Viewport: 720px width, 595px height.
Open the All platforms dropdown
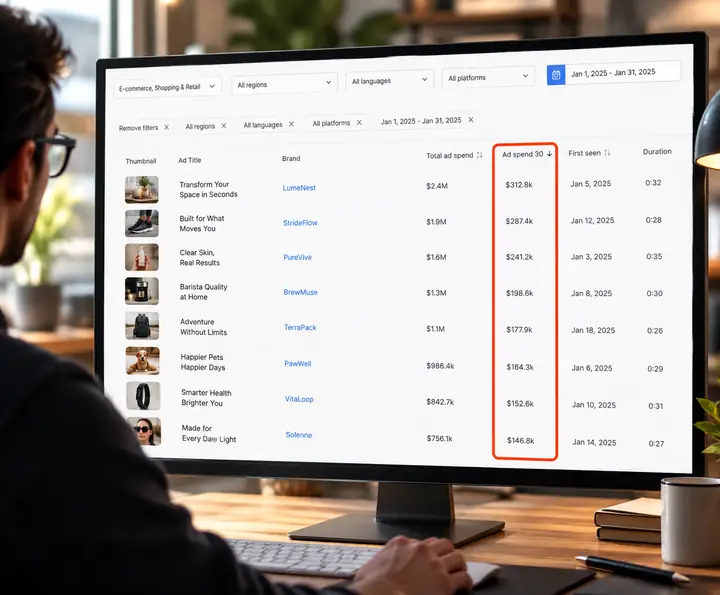(x=488, y=77)
